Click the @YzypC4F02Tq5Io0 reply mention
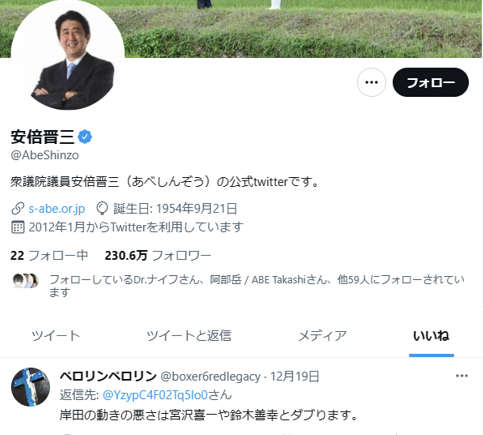 (x=155, y=395)
